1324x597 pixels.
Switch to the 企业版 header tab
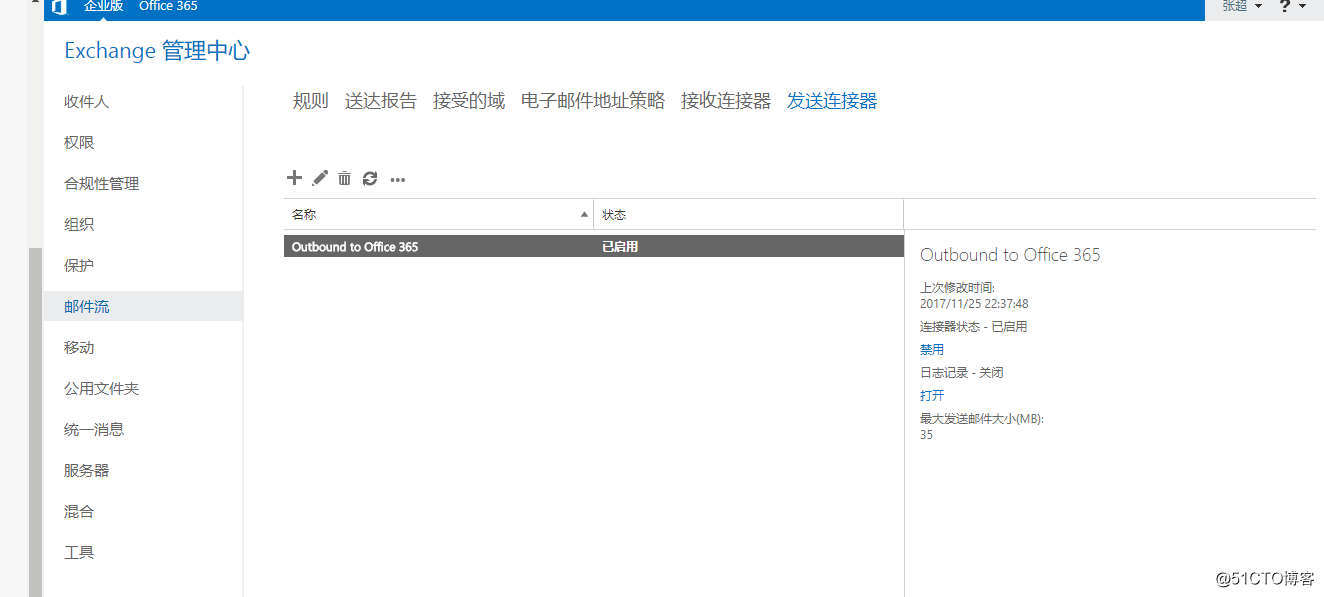pos(103,6)
